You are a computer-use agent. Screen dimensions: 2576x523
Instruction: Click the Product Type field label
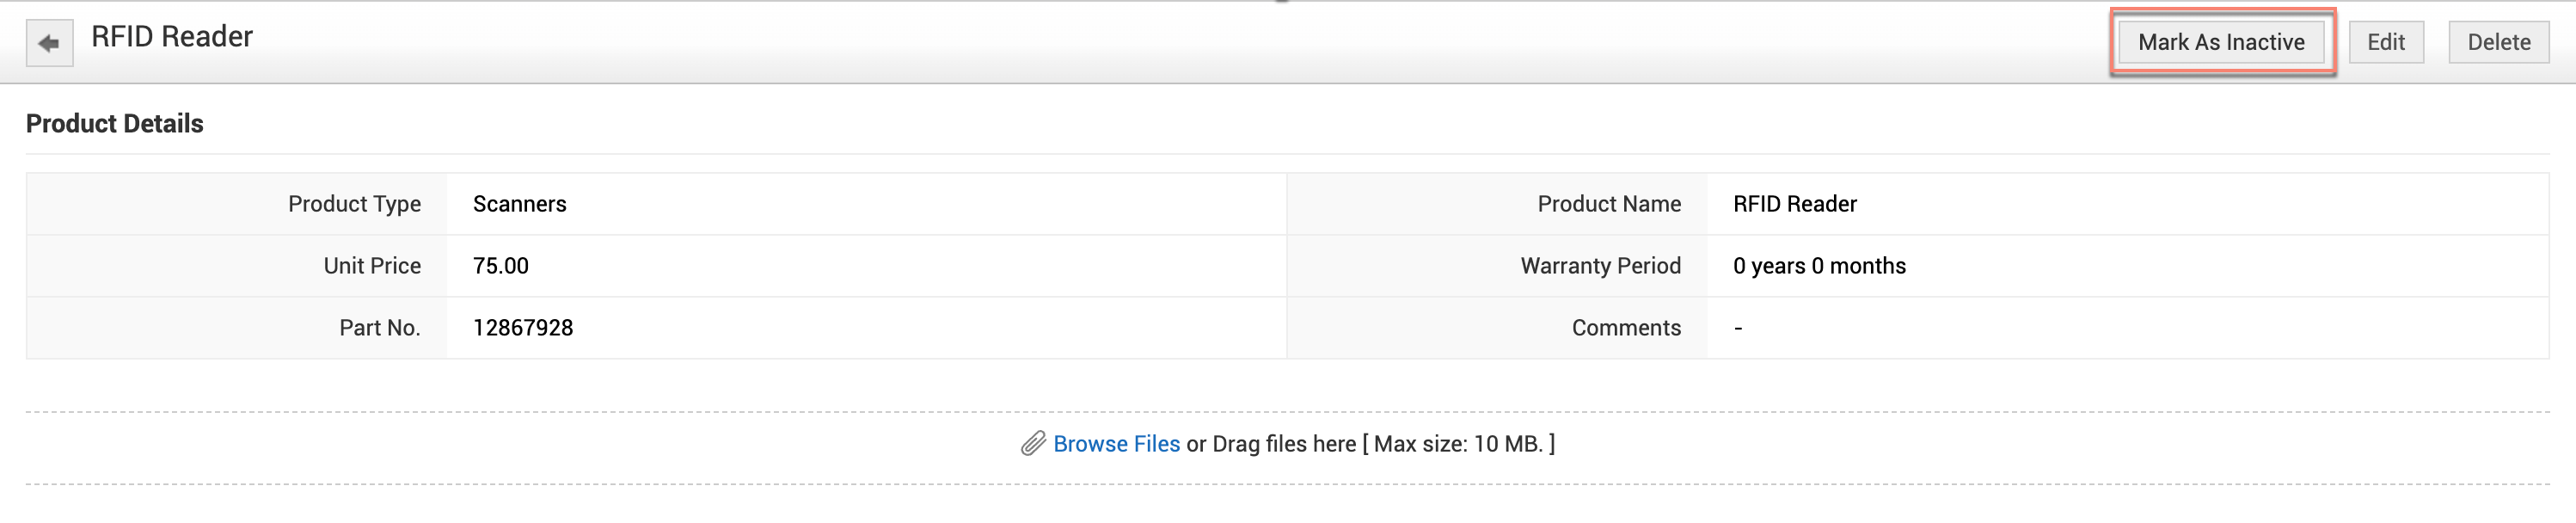(354, 204)
